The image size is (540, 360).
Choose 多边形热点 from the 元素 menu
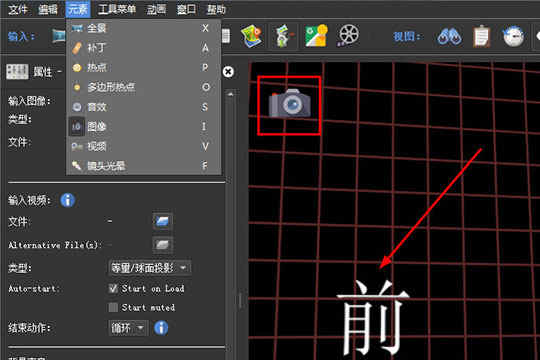(143, 87)
